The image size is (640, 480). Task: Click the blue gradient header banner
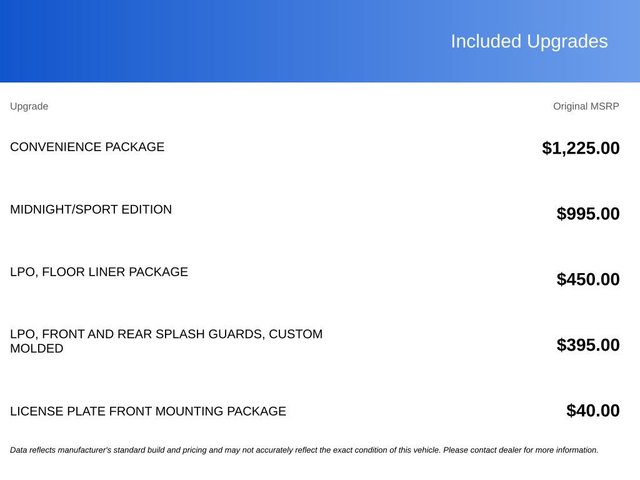click(x=320, y=41)
